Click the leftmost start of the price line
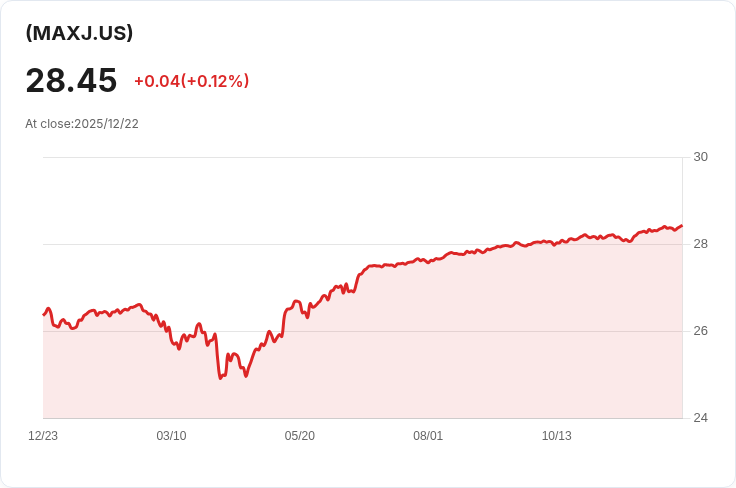Viewport: 736px width, 488px height. point(44,314)
